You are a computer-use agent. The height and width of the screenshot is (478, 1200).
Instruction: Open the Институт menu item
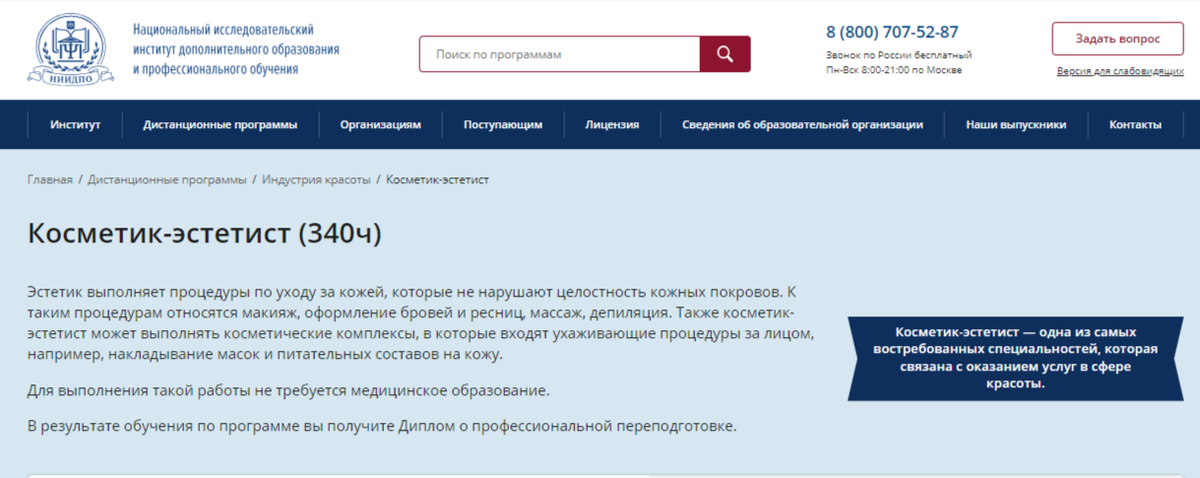(x=76, y=125)
